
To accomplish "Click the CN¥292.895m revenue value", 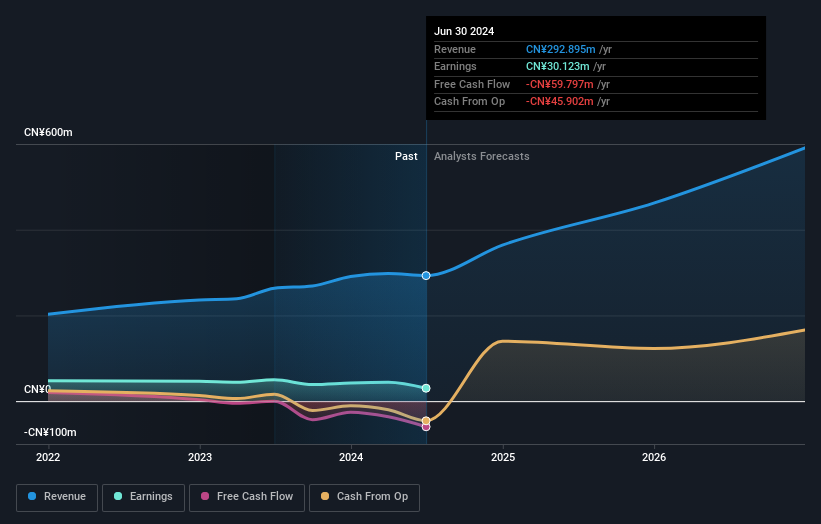I will [561, 49].
